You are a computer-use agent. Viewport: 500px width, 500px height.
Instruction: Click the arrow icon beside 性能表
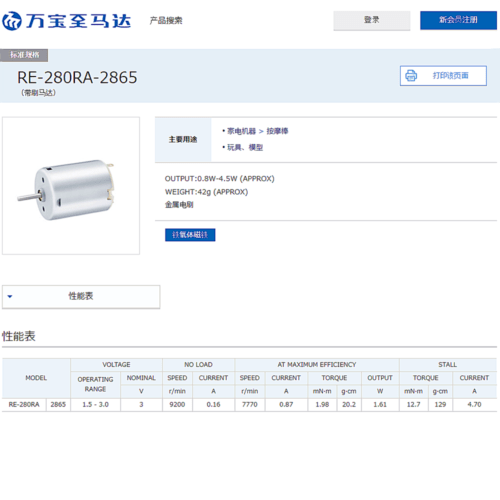[10, 296]
